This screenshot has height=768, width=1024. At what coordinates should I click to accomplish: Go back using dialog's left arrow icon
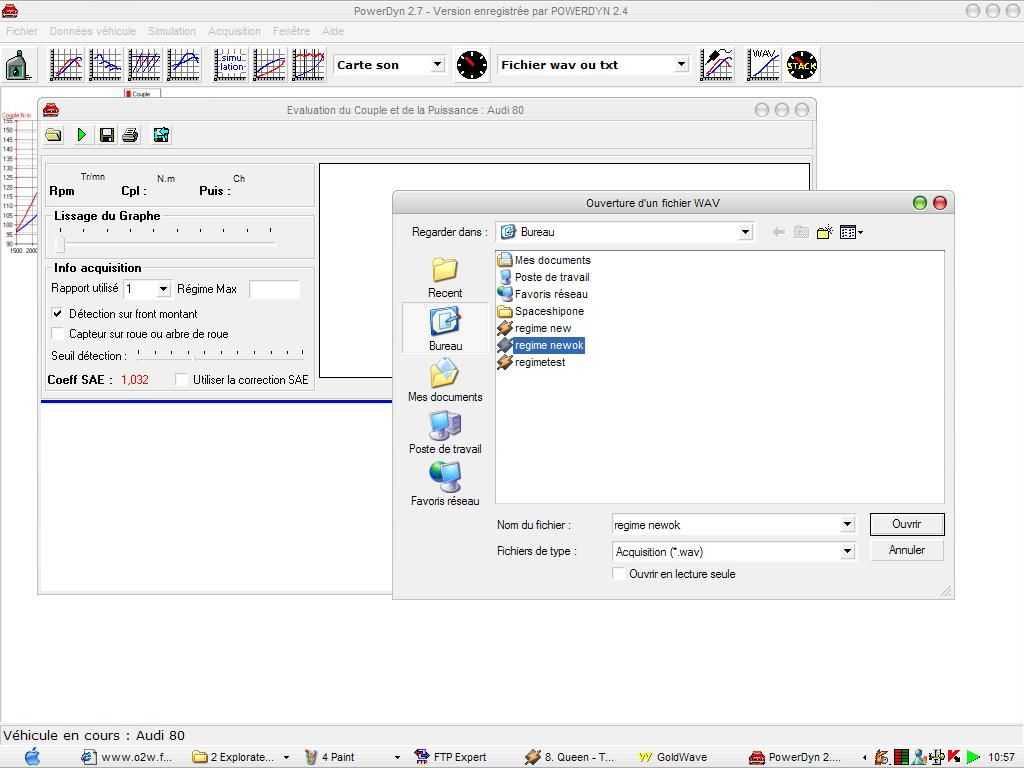(x=778, y=232)
